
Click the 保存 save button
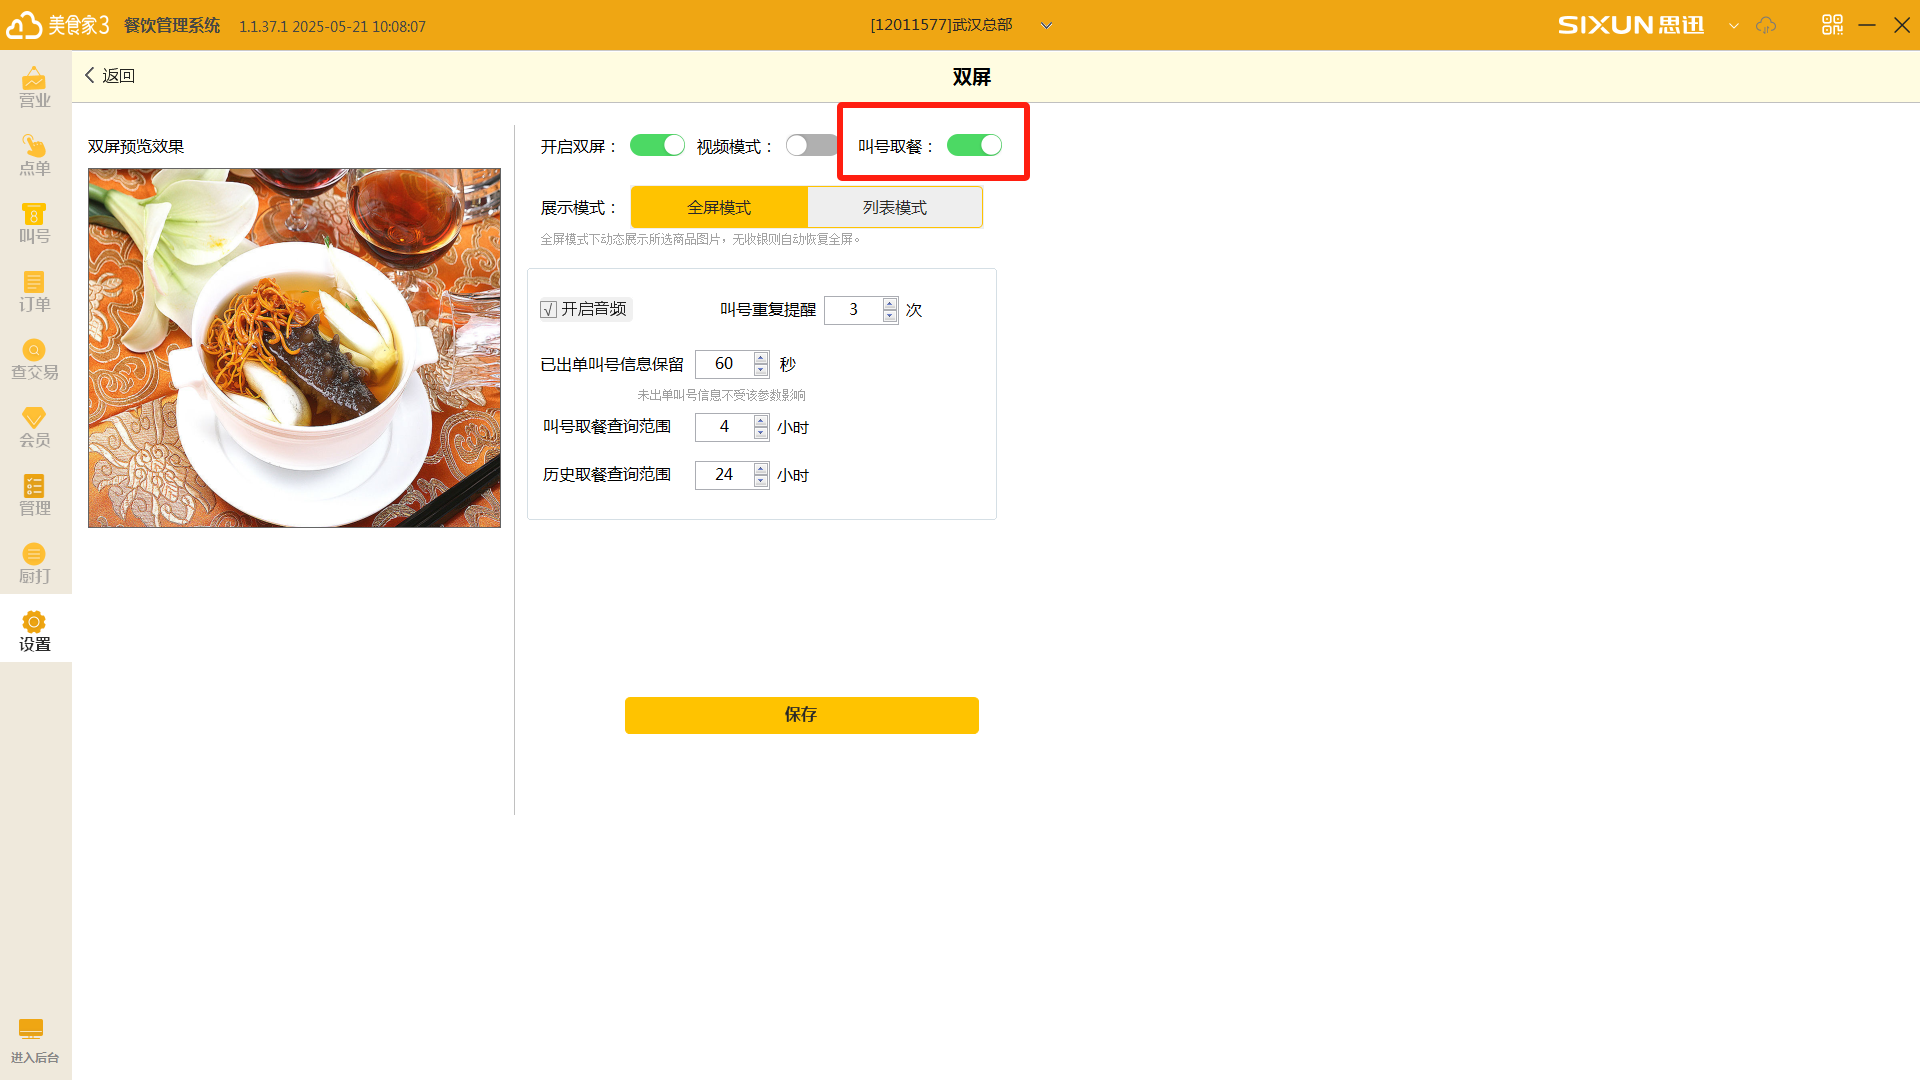(802, 715)
